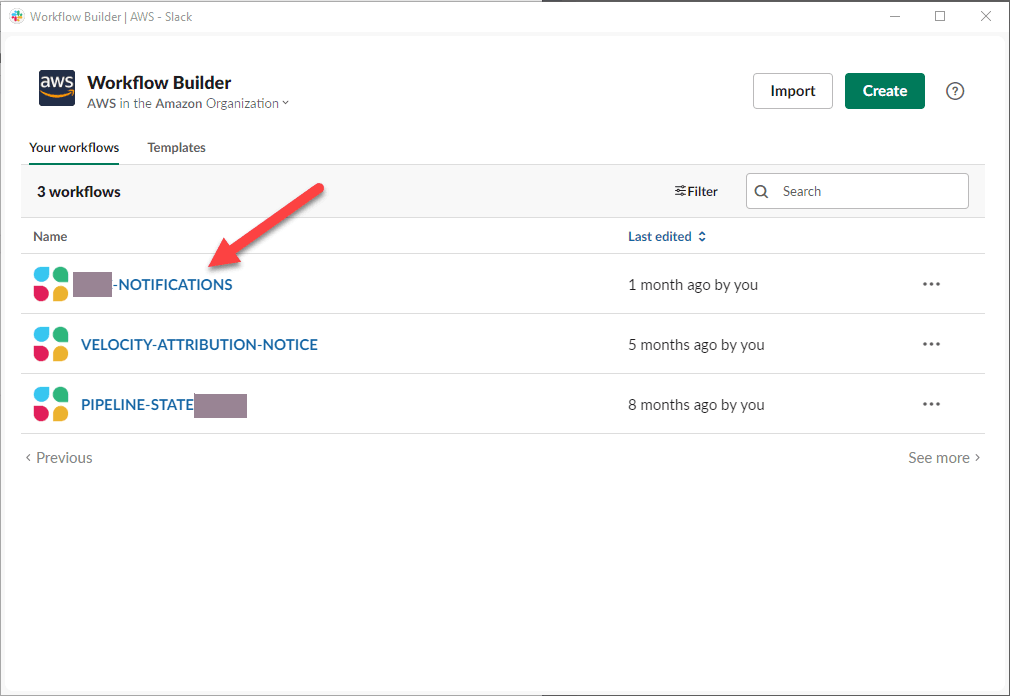The height and width of the screenshot is (696, 1010).
Task: Click the help question mark icon
Action: click(x=954, y=91)
